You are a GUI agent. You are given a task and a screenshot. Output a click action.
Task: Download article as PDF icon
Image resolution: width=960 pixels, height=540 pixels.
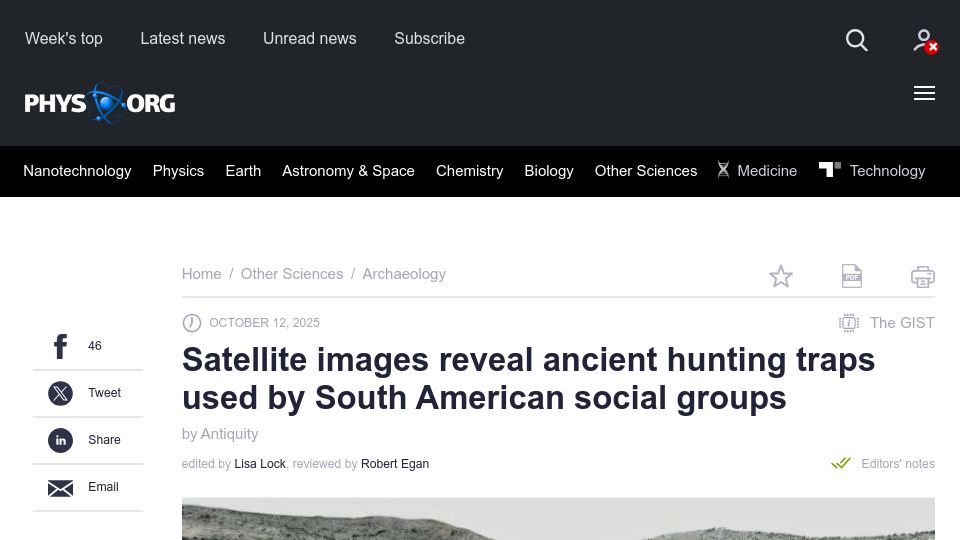[852, 276]
